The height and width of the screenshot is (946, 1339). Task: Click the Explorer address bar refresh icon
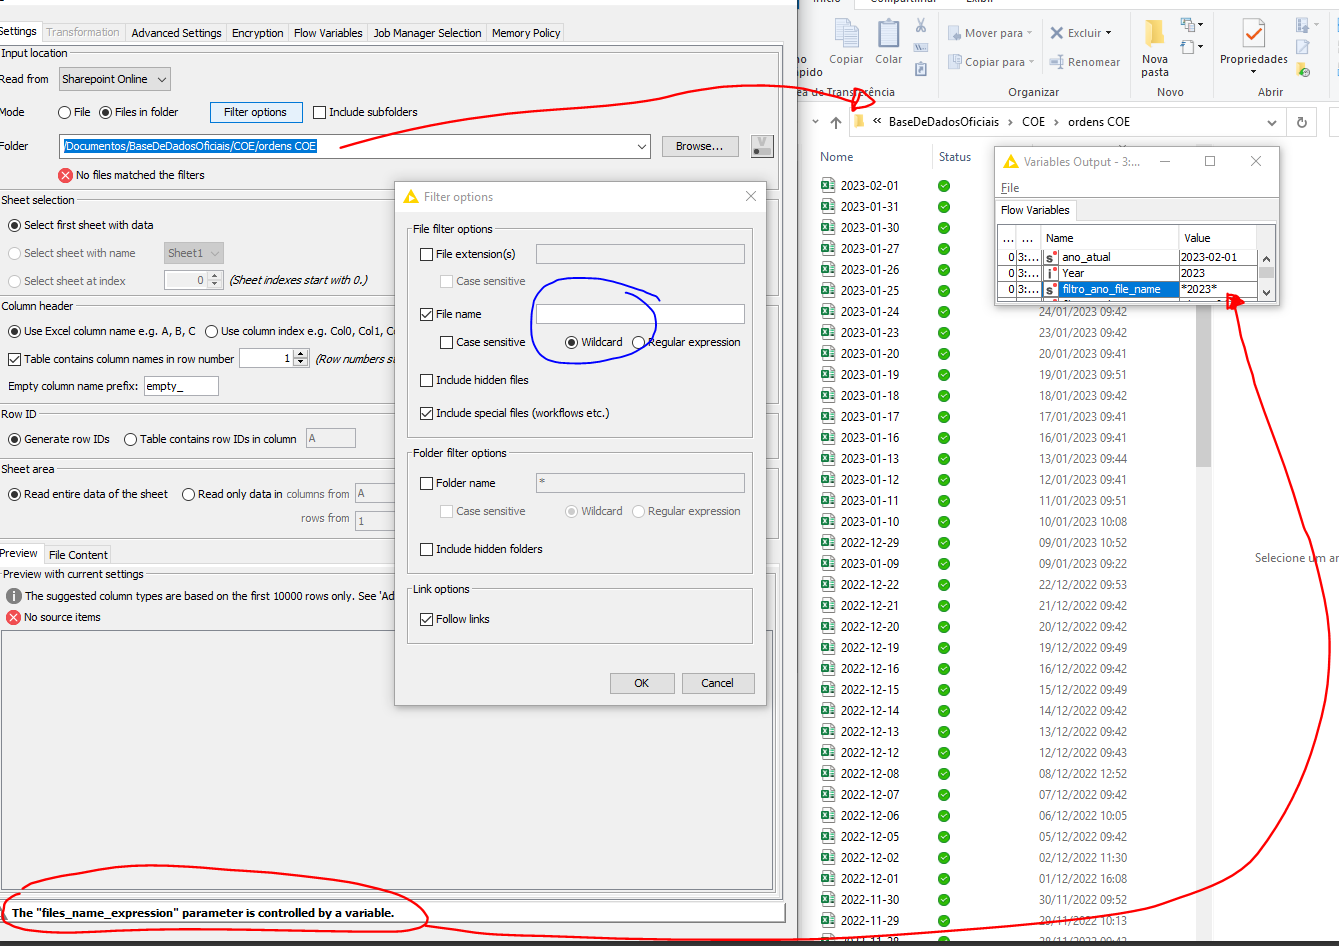pos(1301,122)
